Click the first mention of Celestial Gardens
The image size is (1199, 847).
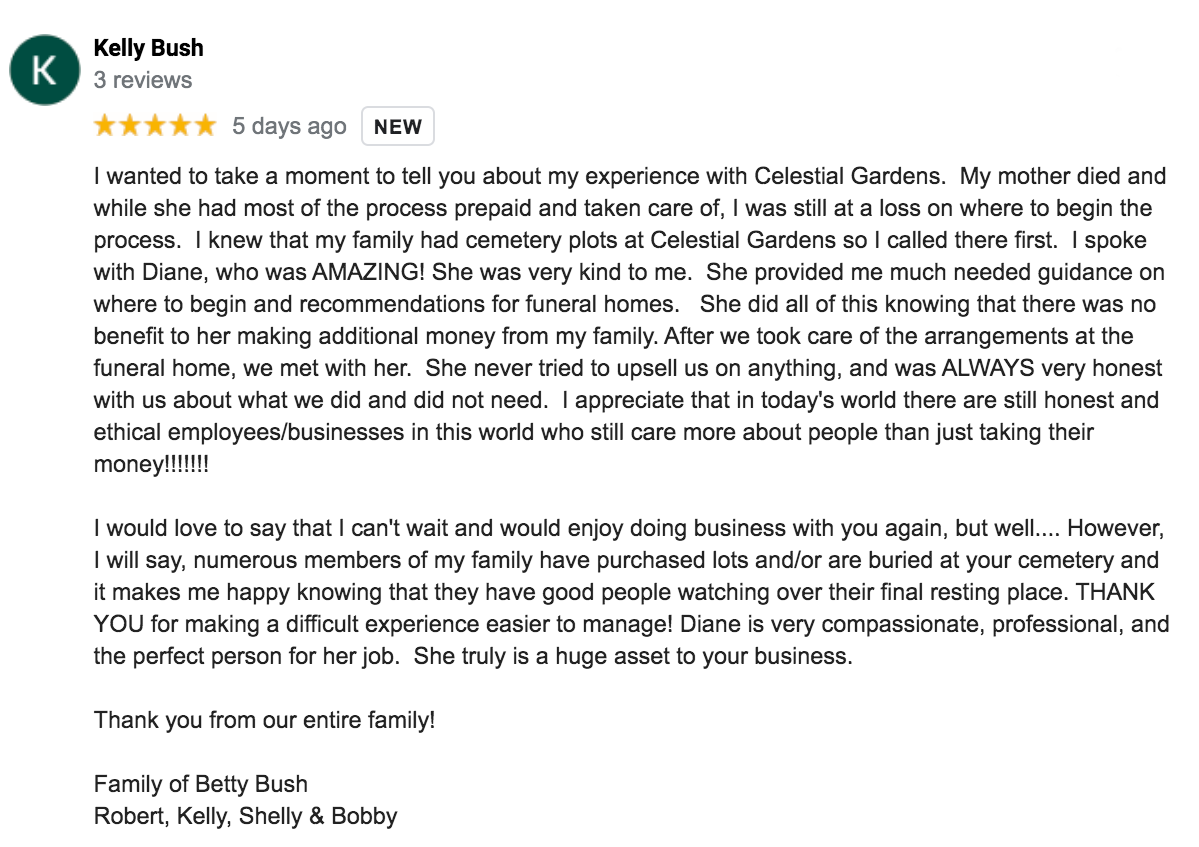(x=848, y=176)
